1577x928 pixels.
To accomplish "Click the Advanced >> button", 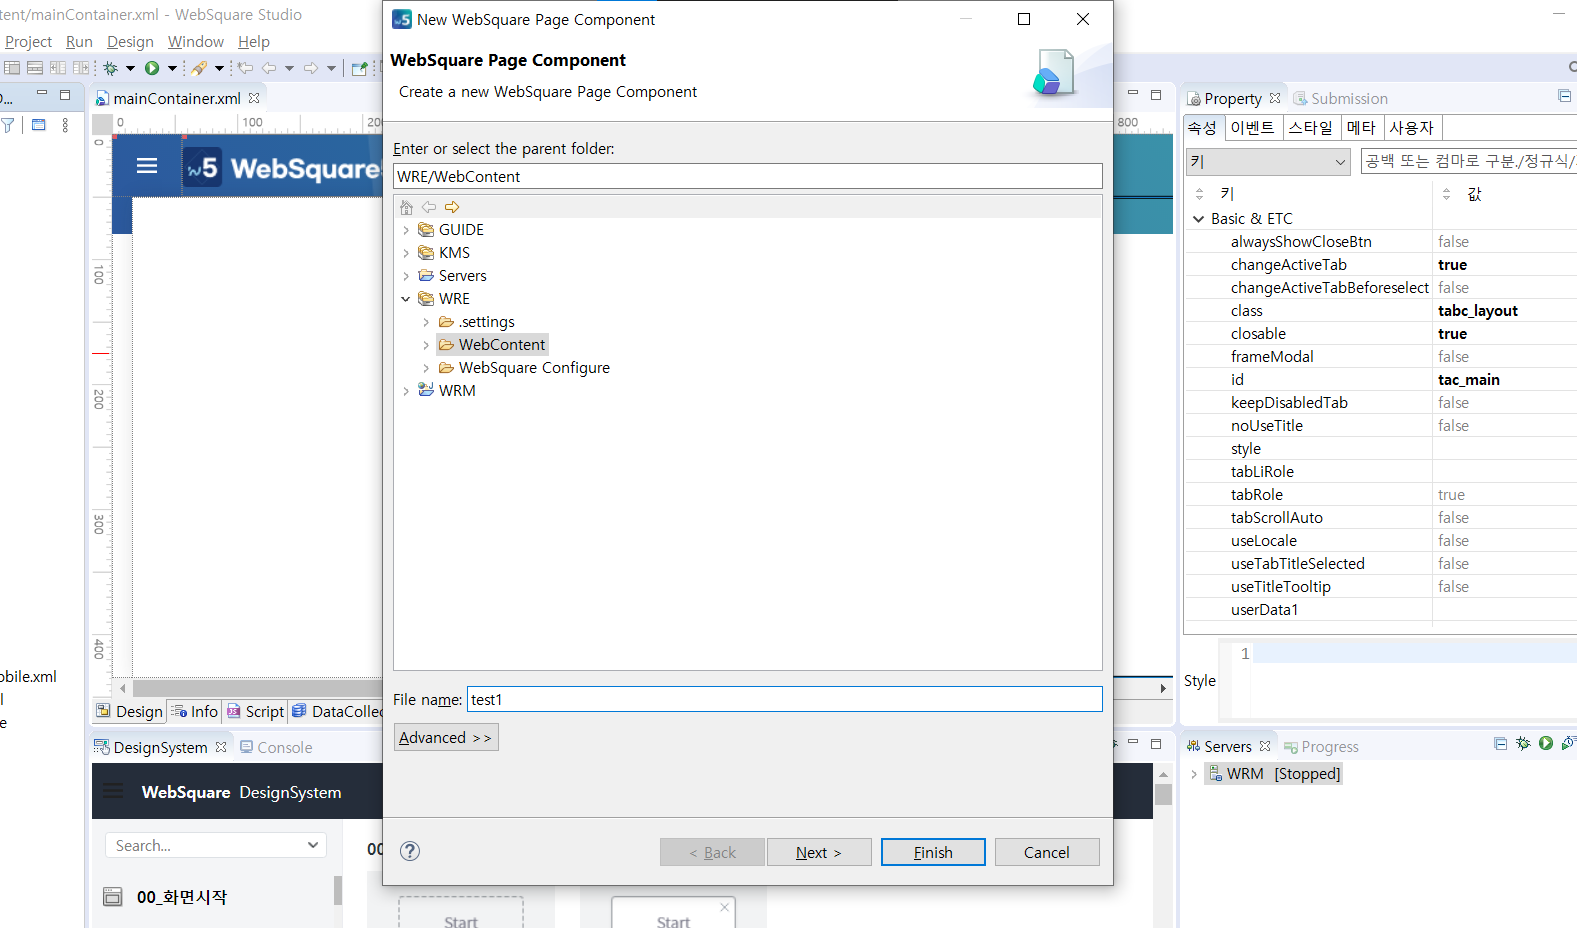I will click(446, 737).
